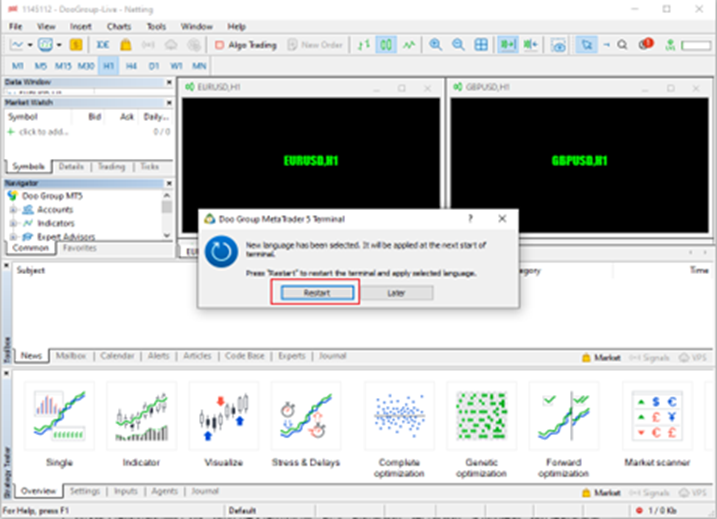Screen dimensions: 717x519
Task: Click the tile windows grid icon
Action: (x=481, y=45)
